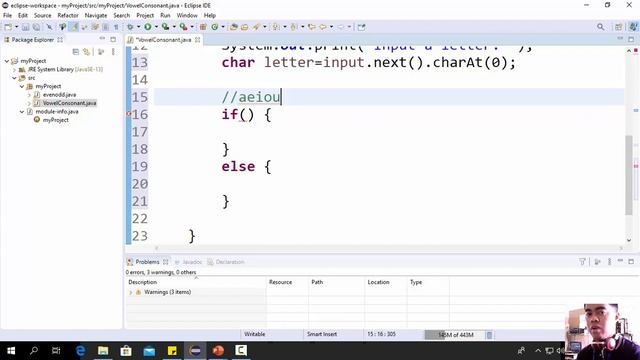Toggle Skip All Breakpoints icon
The height and width of the screenshot is (360, 640).
[49, 27]
